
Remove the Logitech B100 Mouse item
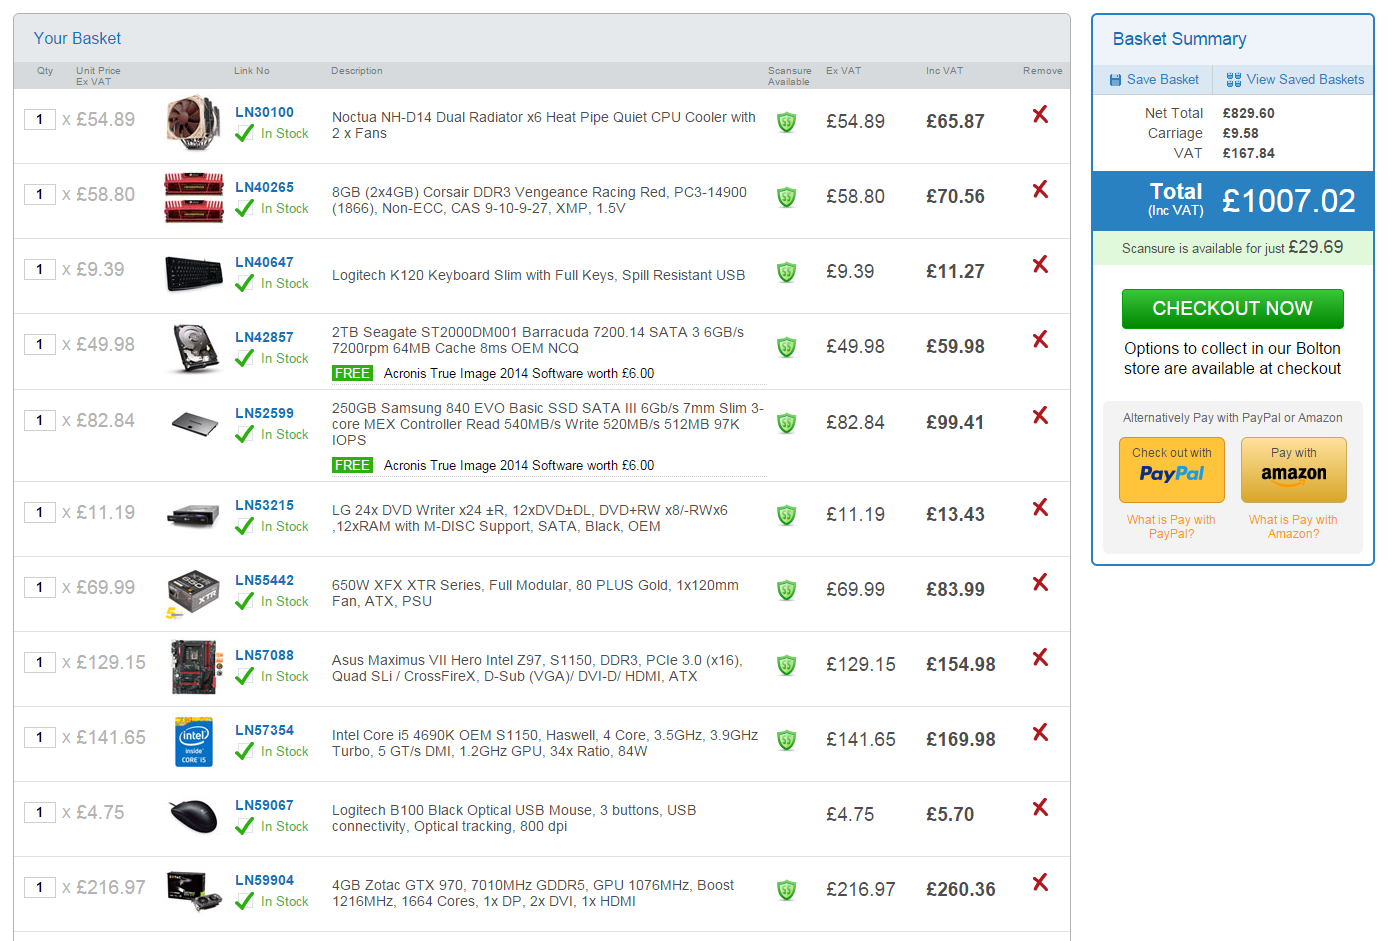1040,808
